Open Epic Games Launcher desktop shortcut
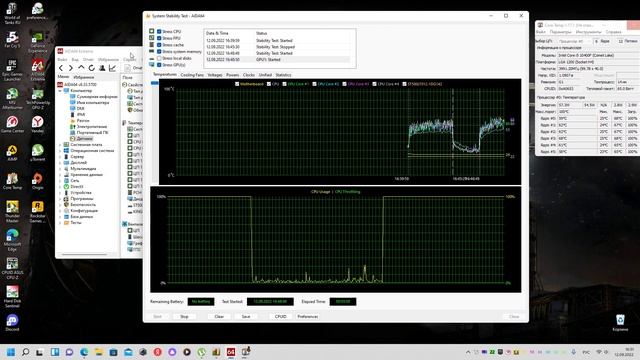640x360 pixels. coord(12,70)
